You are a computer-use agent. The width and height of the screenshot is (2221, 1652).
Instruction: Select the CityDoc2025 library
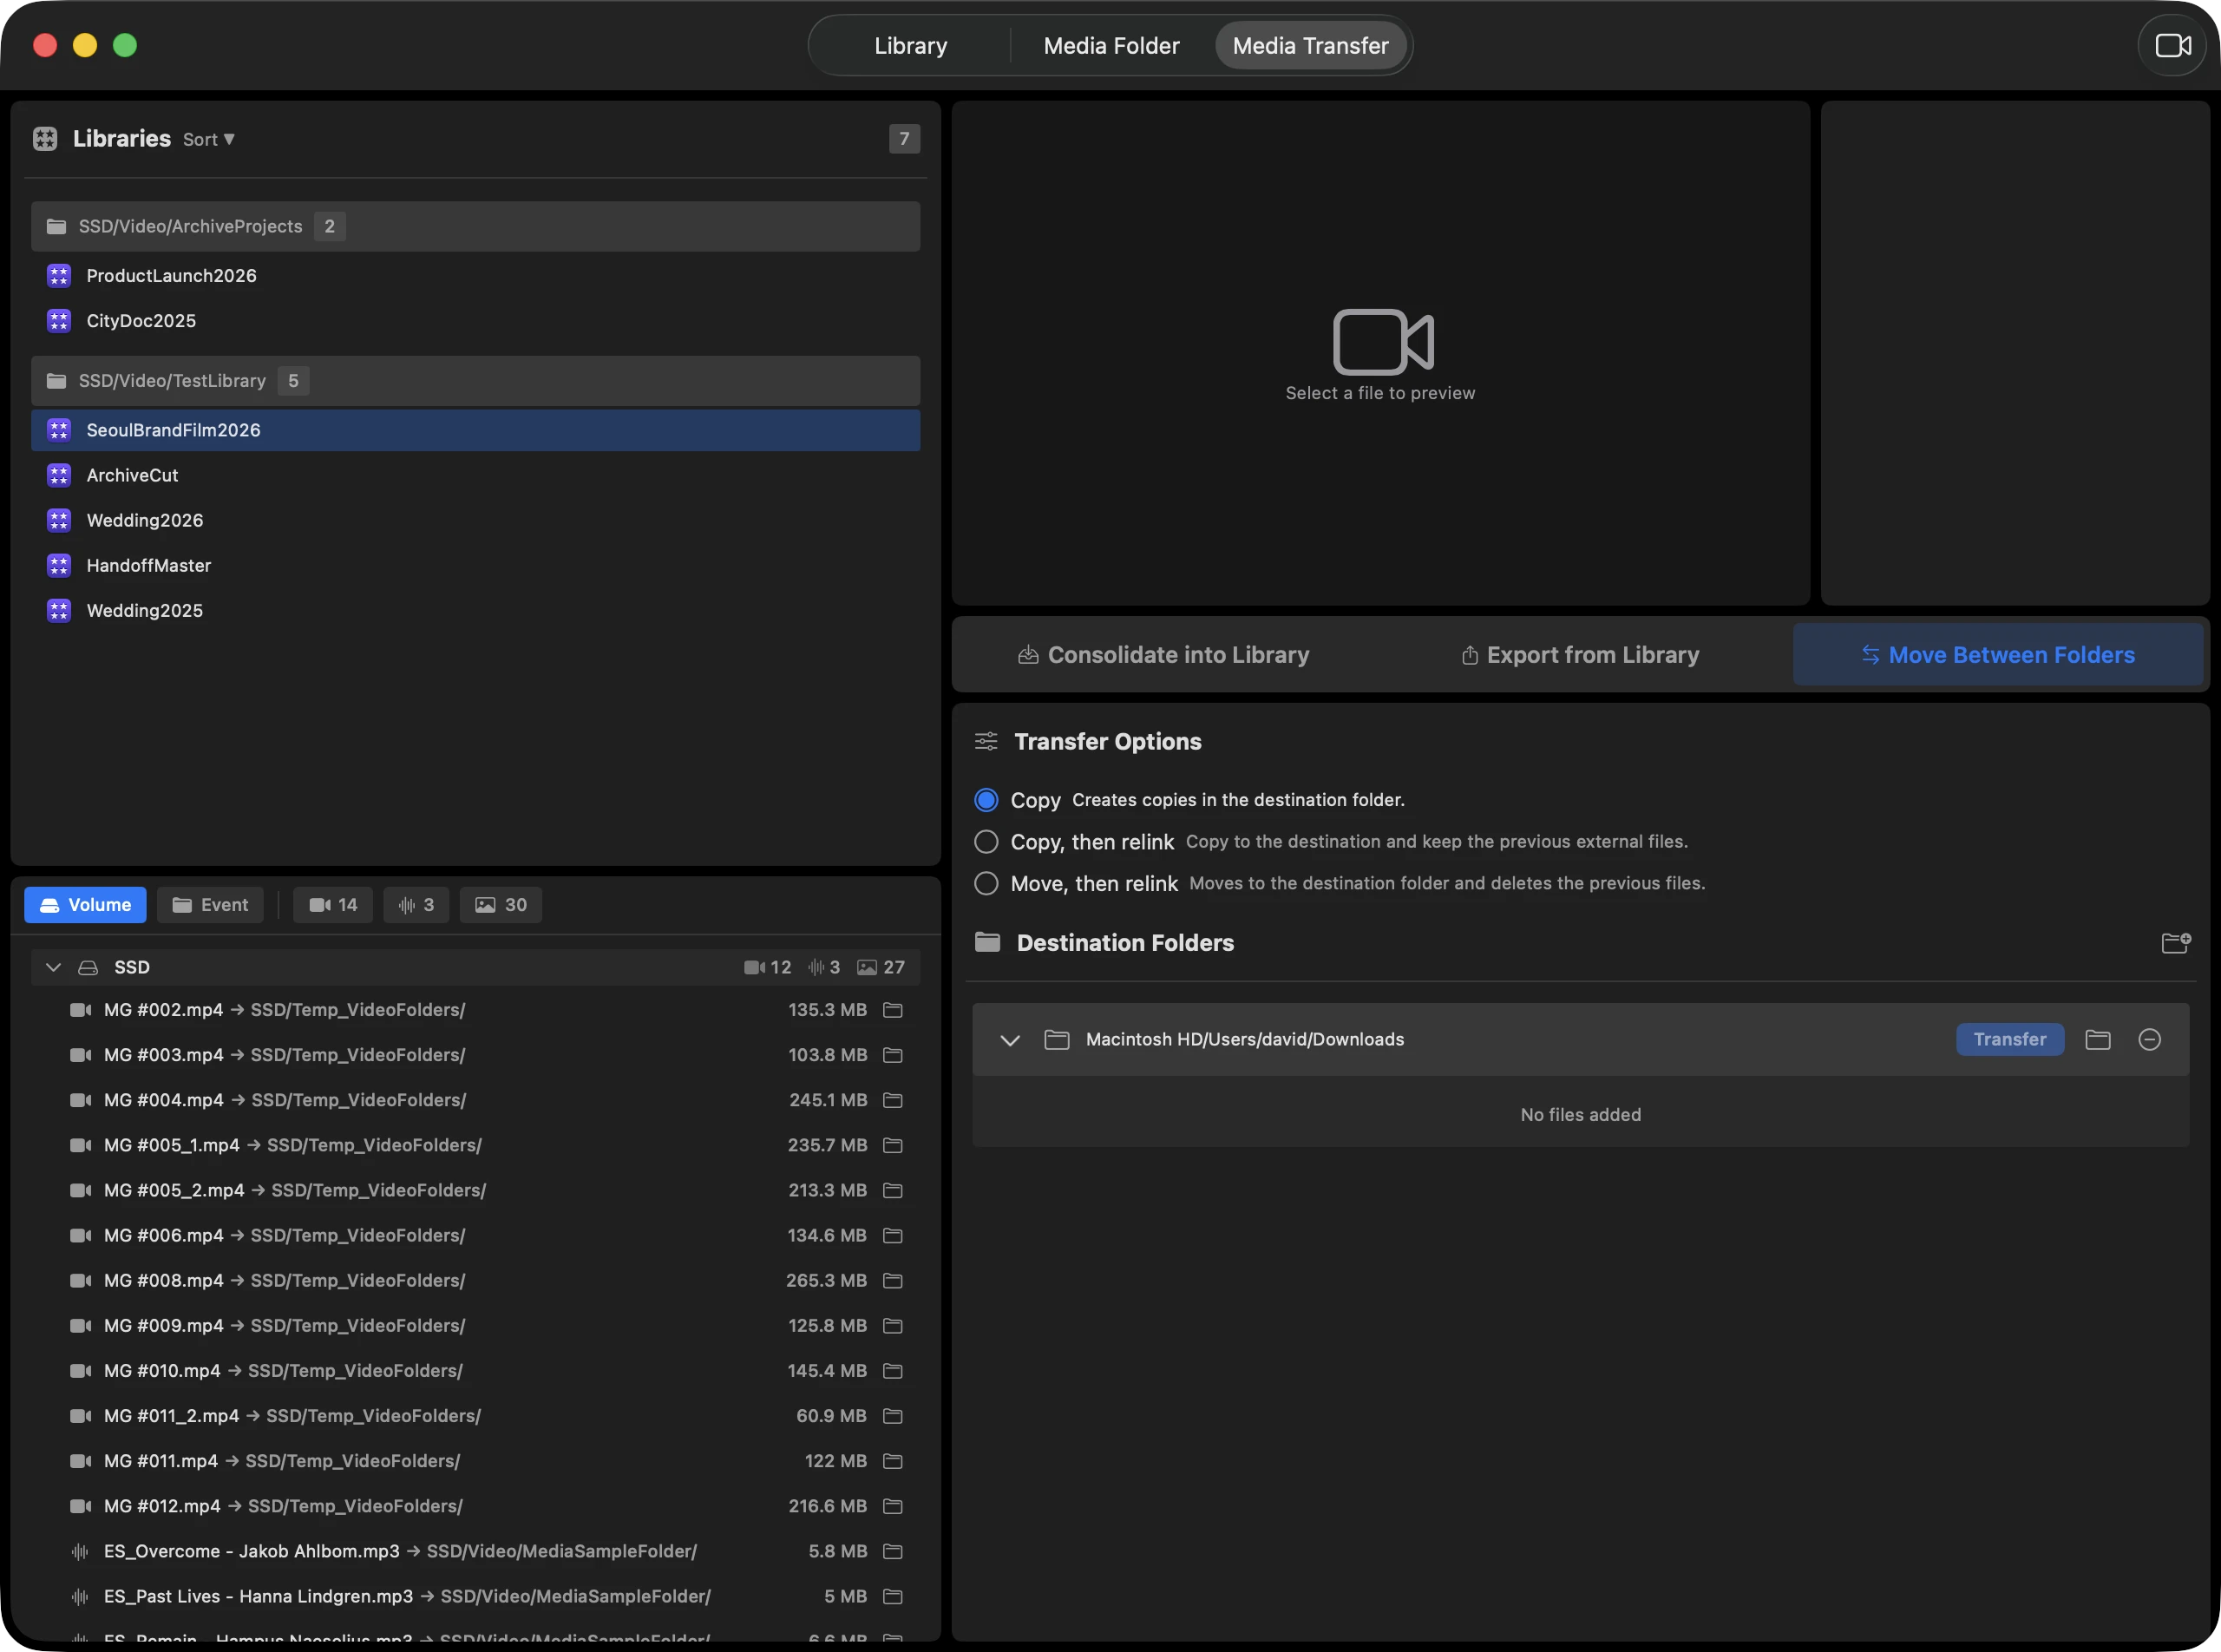tap(476, 321)
